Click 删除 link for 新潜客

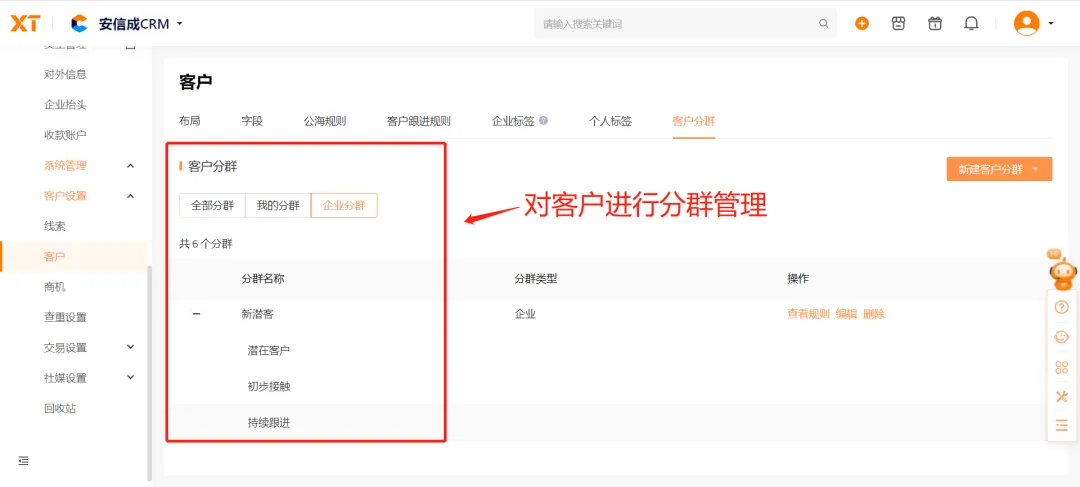(874, 314)
